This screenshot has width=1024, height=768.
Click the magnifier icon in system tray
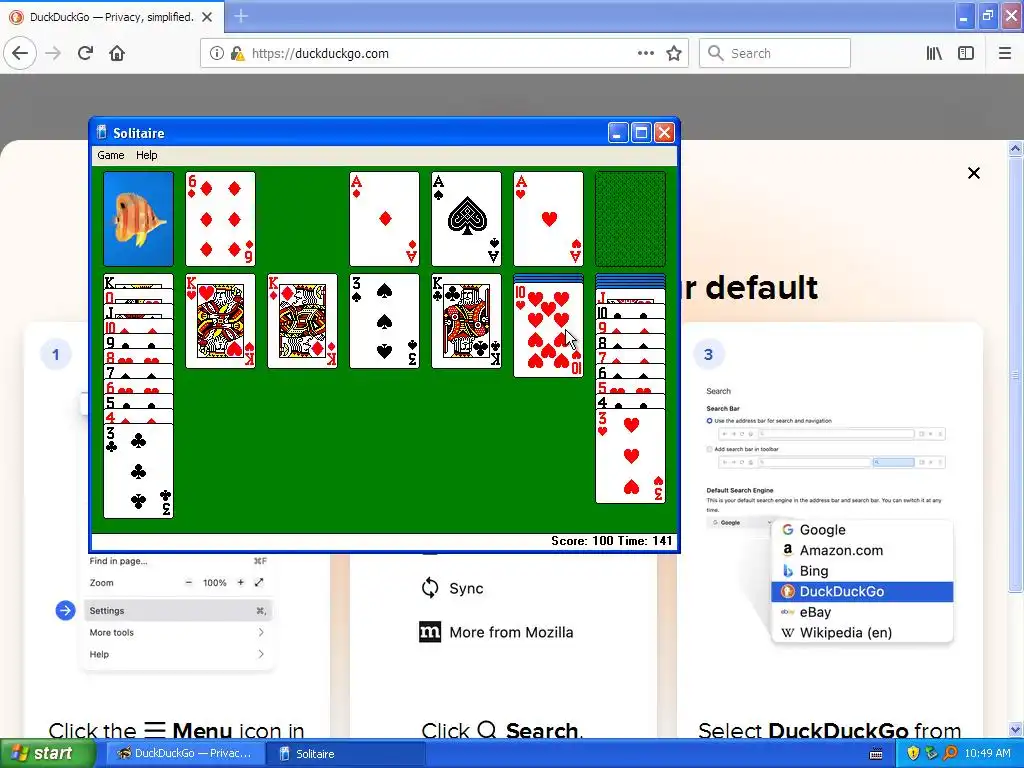[x=950, y=754]
